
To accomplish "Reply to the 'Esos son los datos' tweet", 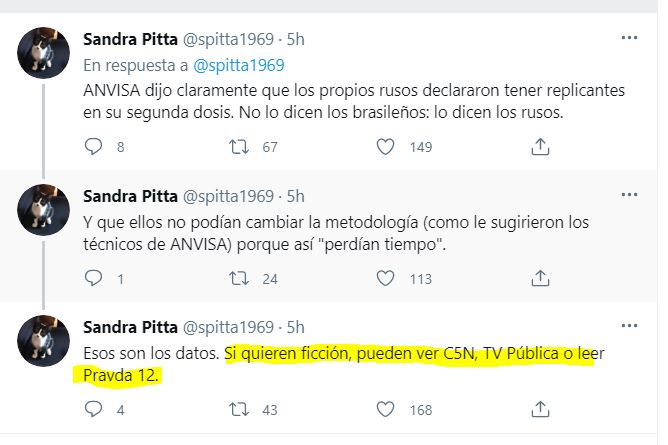I will click(x=94, y=409).
